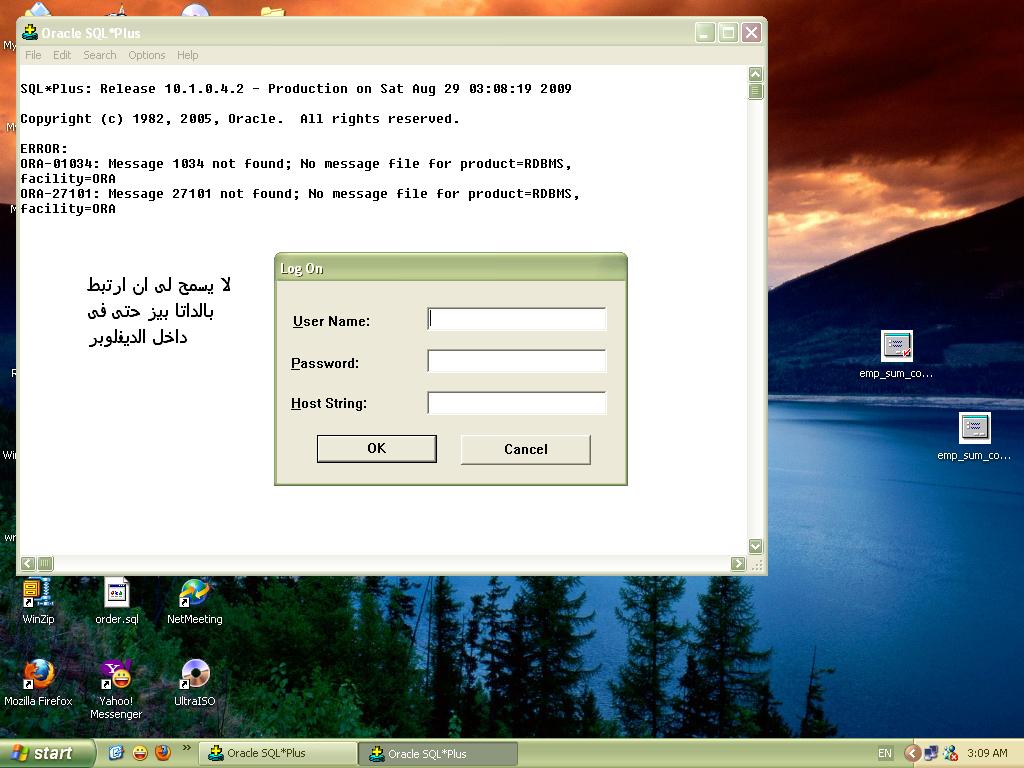Click the EN language indicator in taskbar
The image size is (1024, 768).
(x=884, y=753)
